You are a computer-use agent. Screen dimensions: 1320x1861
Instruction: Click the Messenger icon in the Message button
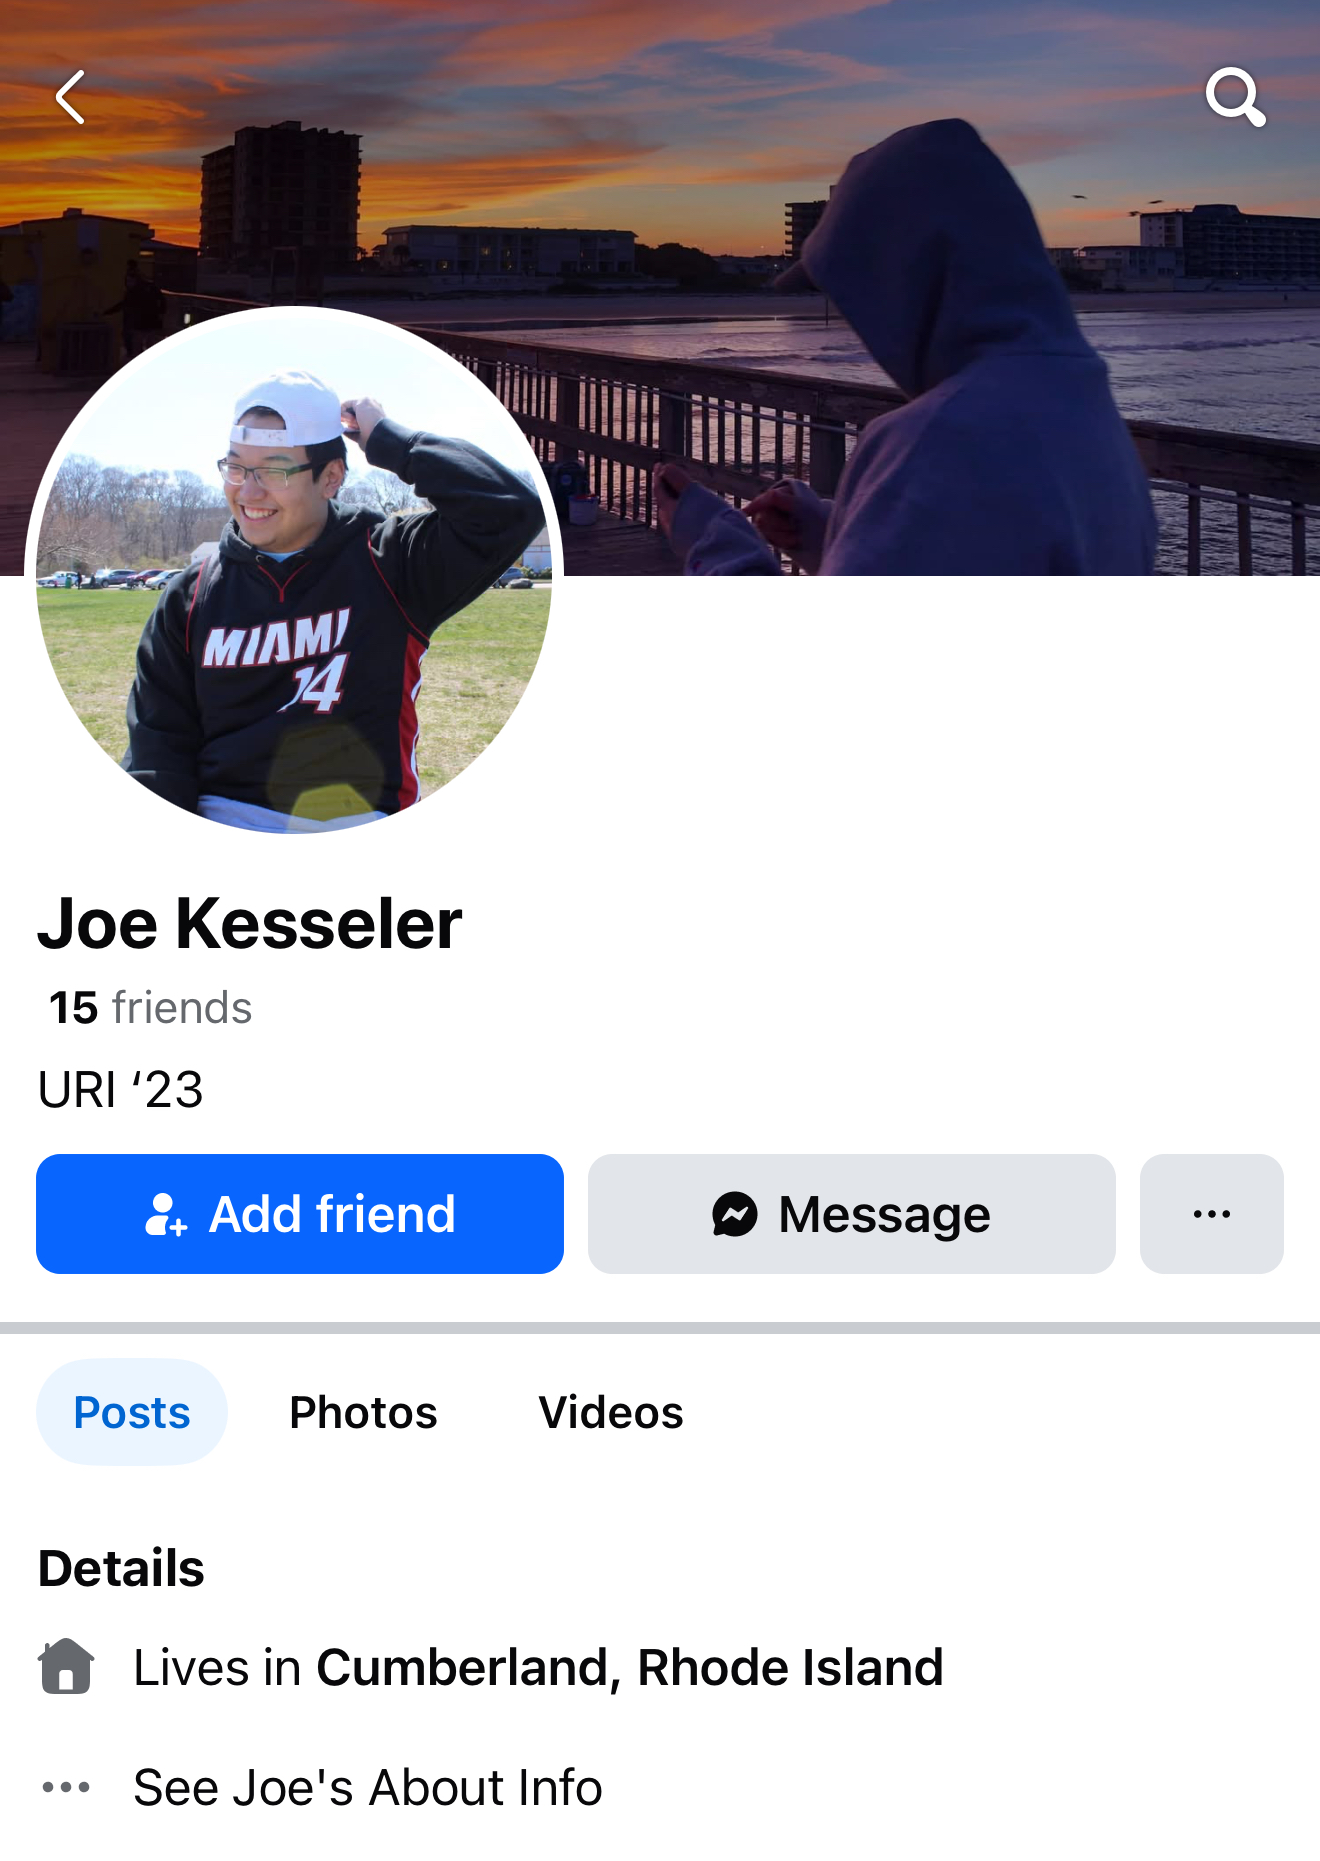click(x=735, y=1214)
